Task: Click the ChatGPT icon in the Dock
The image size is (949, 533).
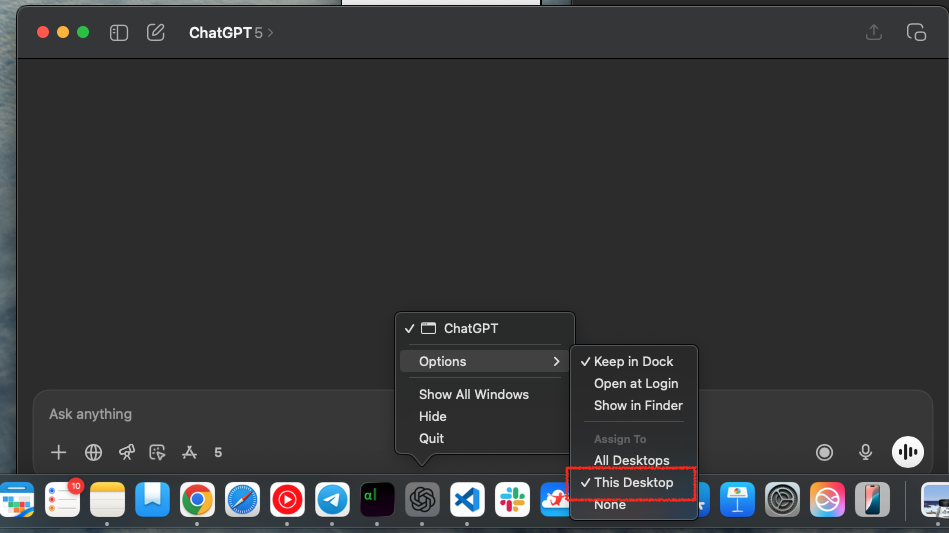Action: pyautogui.click(x=422, y=500)
